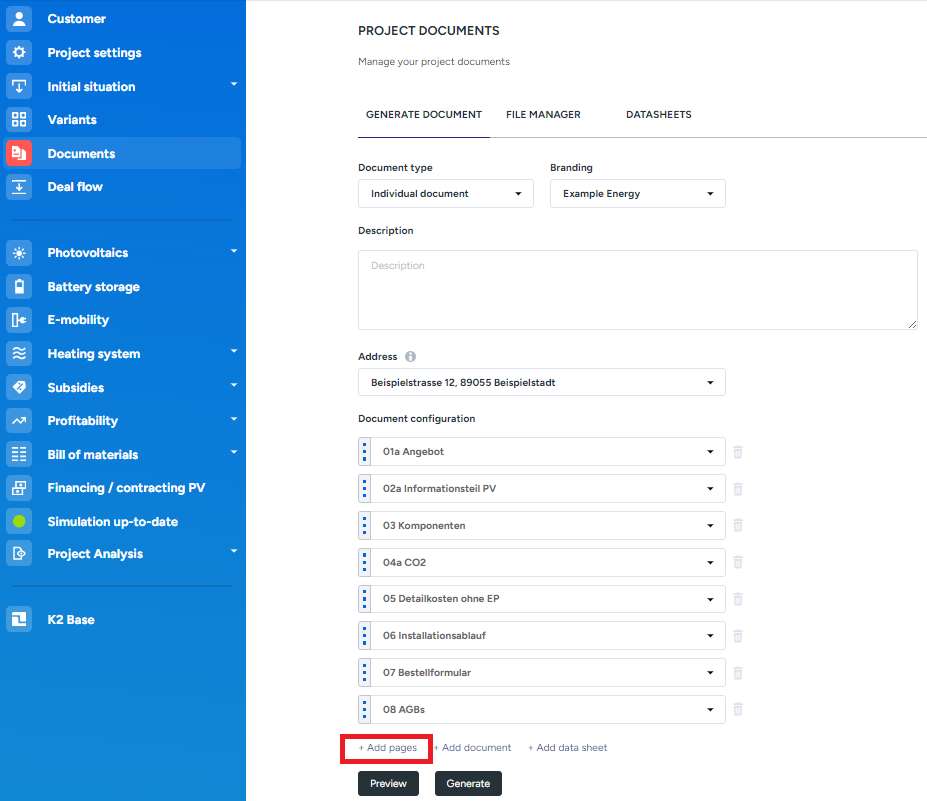
Task: Click the Customer person icon in sidebar
Action: point(19,19)
